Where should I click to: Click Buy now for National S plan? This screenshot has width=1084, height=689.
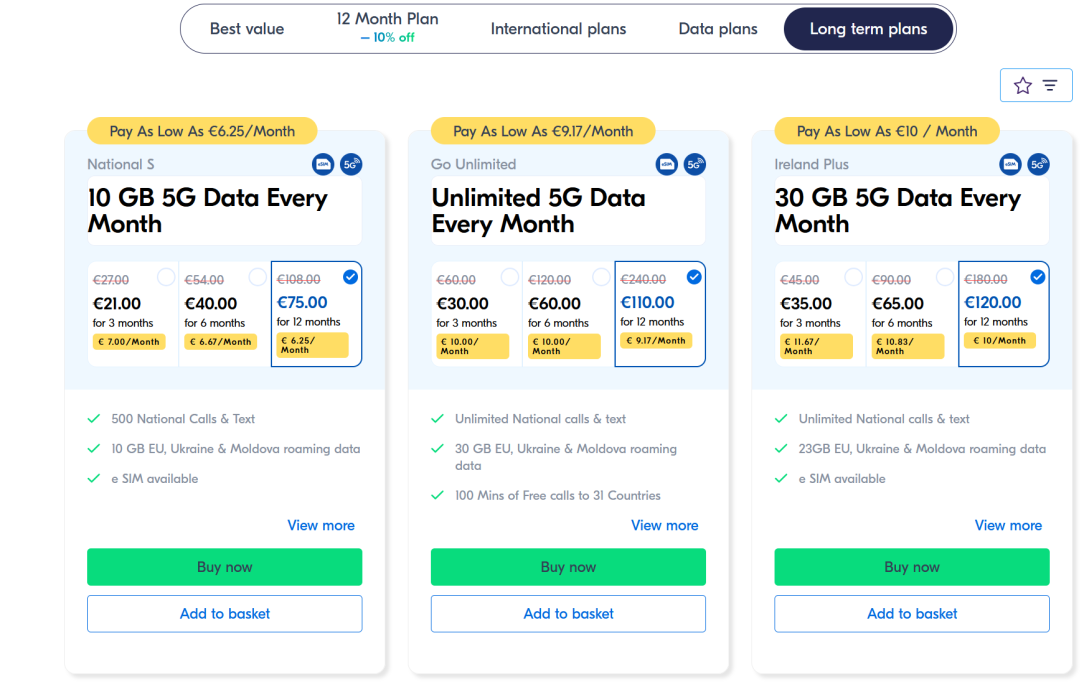[x=225, y=567]
